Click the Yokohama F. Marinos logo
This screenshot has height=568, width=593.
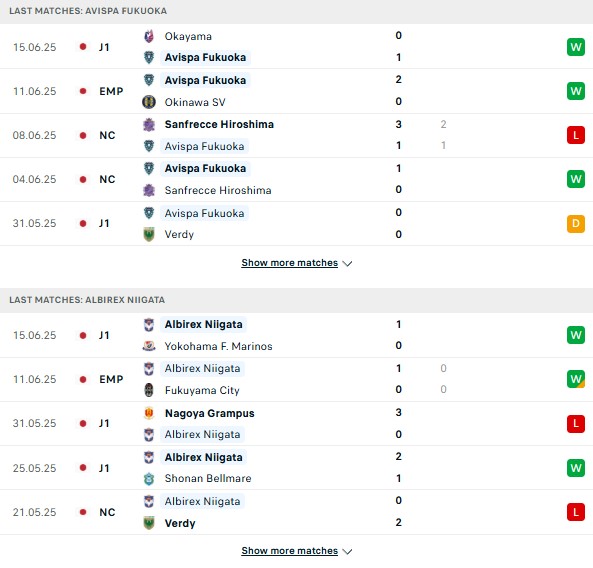(x=149, y=346)
